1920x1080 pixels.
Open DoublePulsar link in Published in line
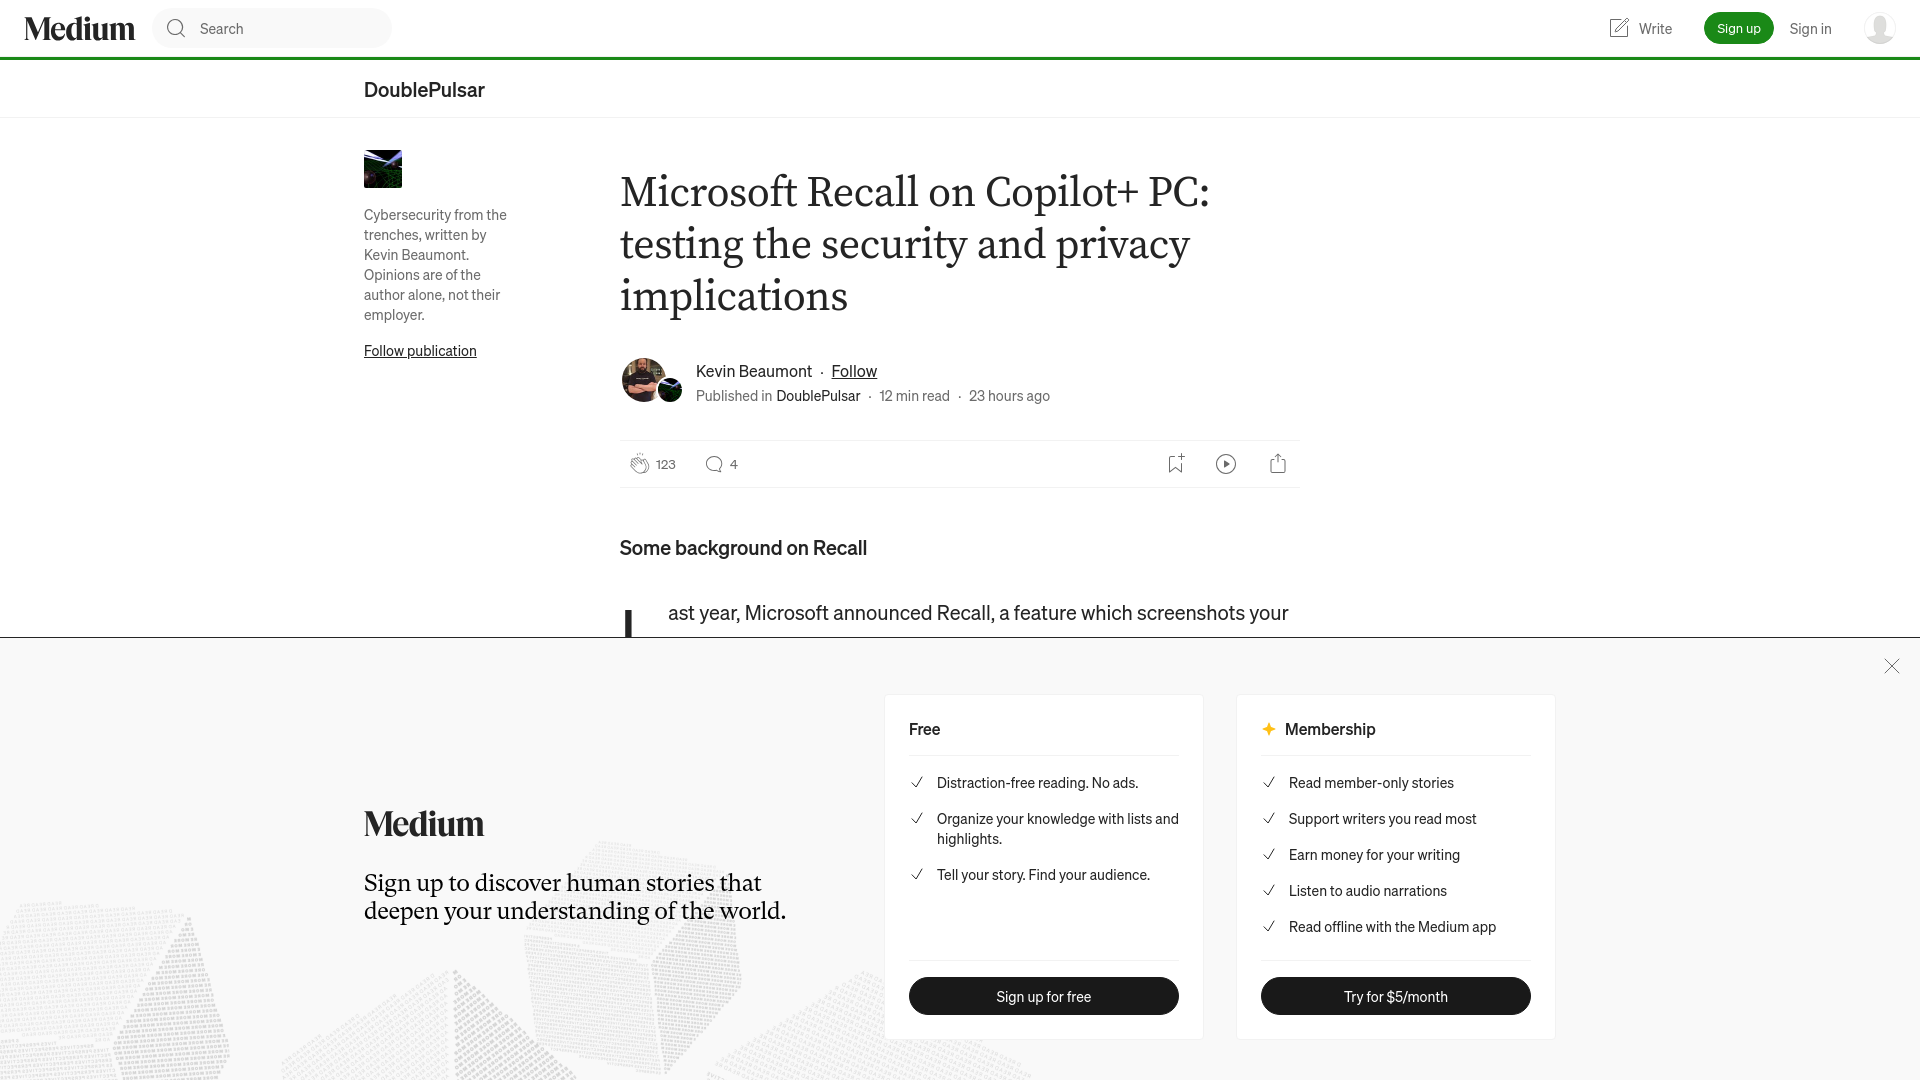click(x=818, y=396)
